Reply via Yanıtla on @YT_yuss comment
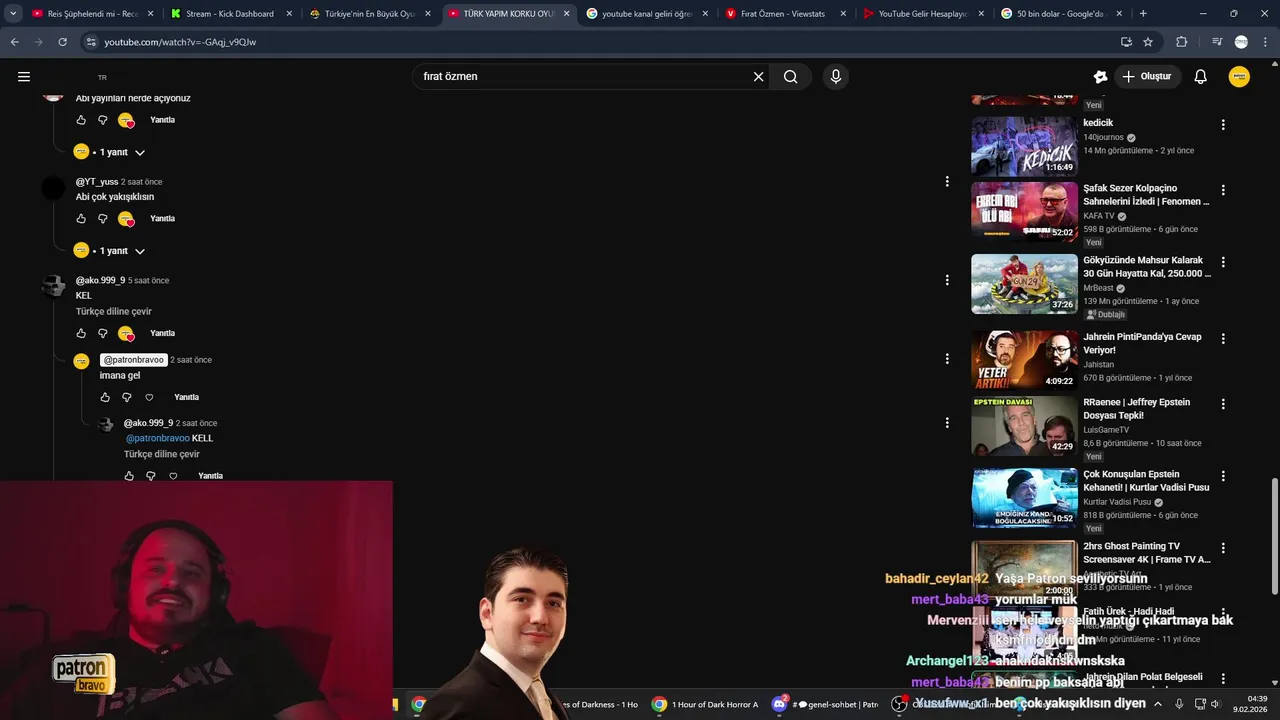Screen dimensions: 1280x720 point(162,219)
